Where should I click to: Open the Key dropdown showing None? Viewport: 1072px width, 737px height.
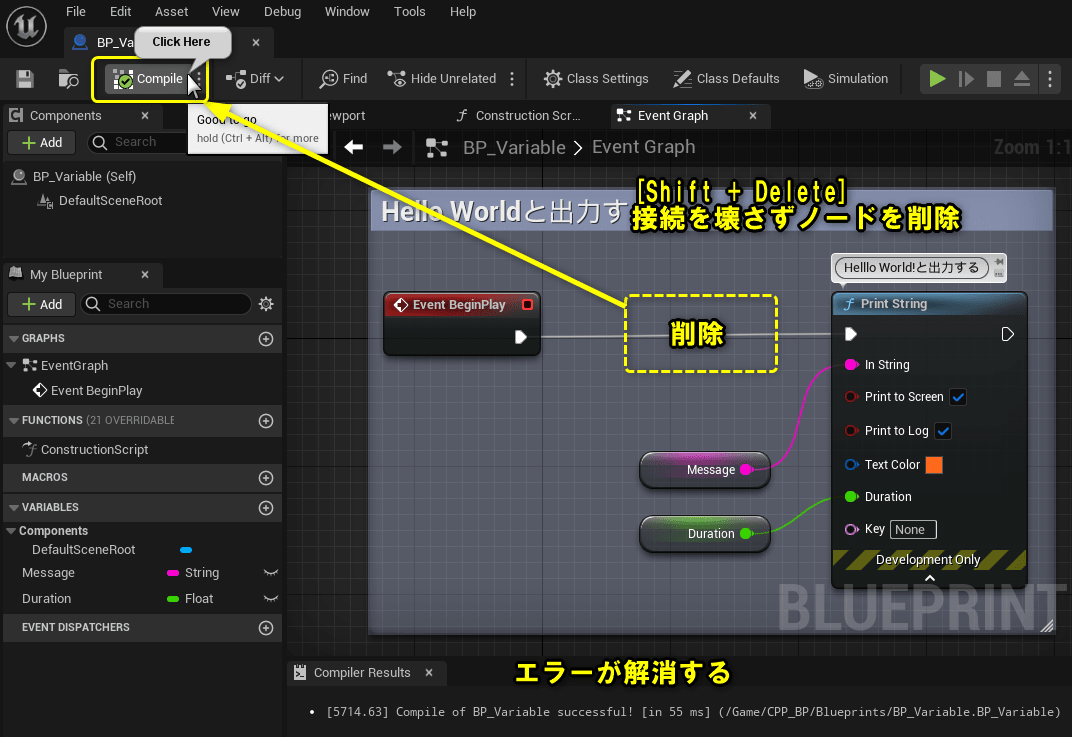913,529
